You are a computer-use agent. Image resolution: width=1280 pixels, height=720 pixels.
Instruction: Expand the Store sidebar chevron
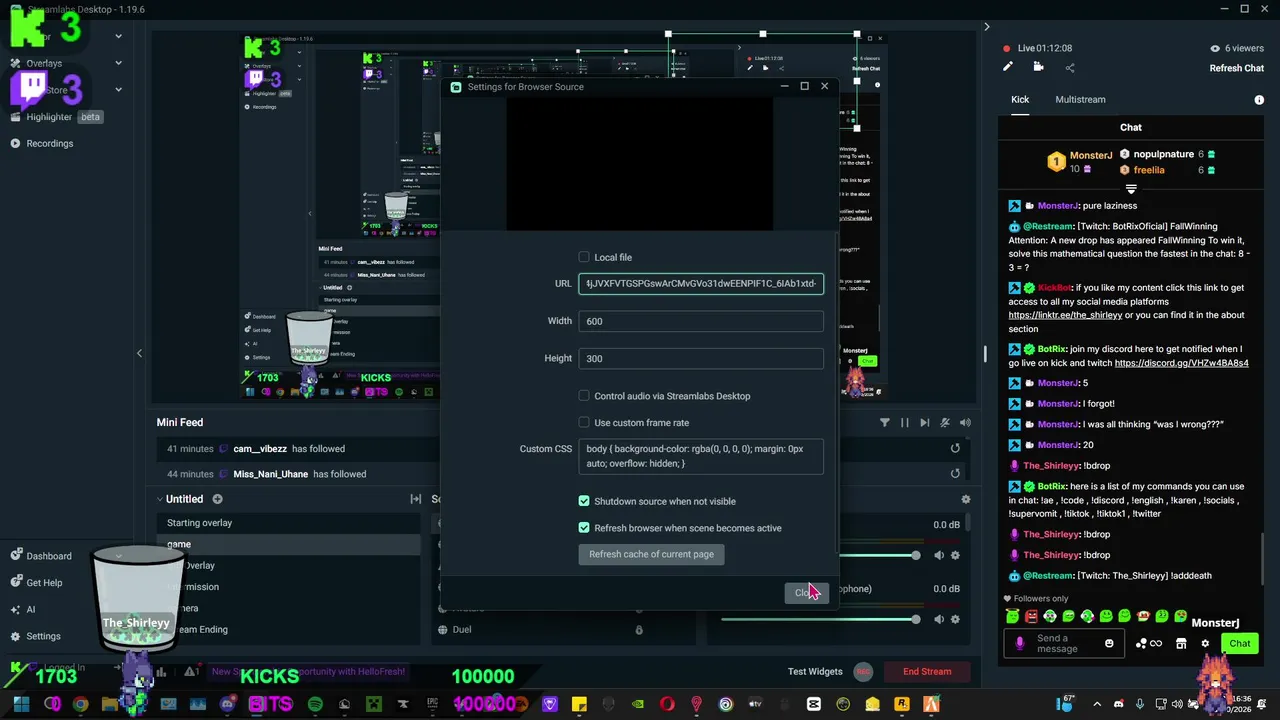click(x=118, y=90)
